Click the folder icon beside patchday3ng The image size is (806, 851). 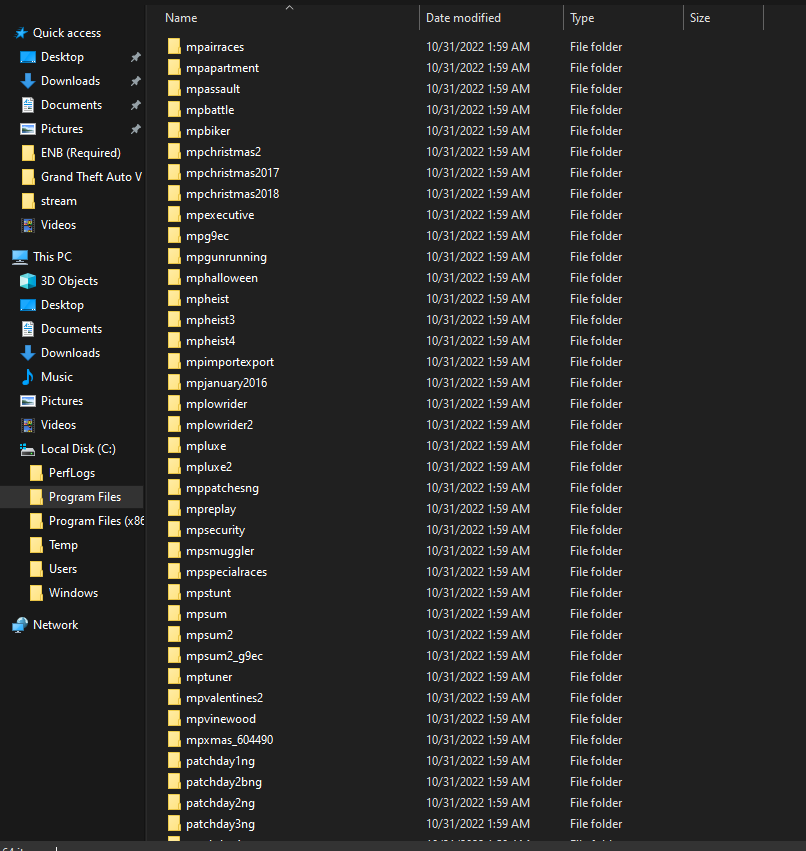[x=174, y=824]
